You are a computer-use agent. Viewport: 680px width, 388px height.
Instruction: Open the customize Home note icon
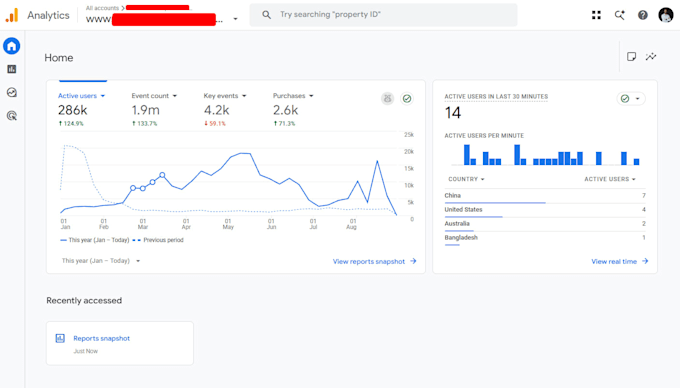631,56
